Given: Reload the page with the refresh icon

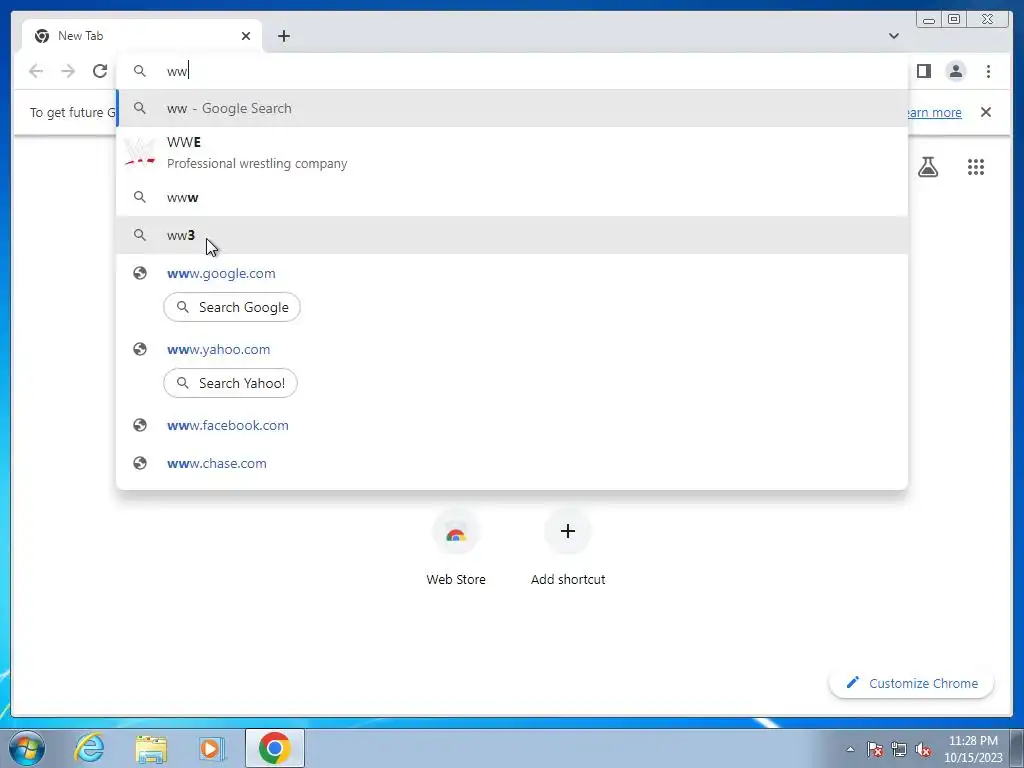Looking at the screenshot, I should 100,71.
